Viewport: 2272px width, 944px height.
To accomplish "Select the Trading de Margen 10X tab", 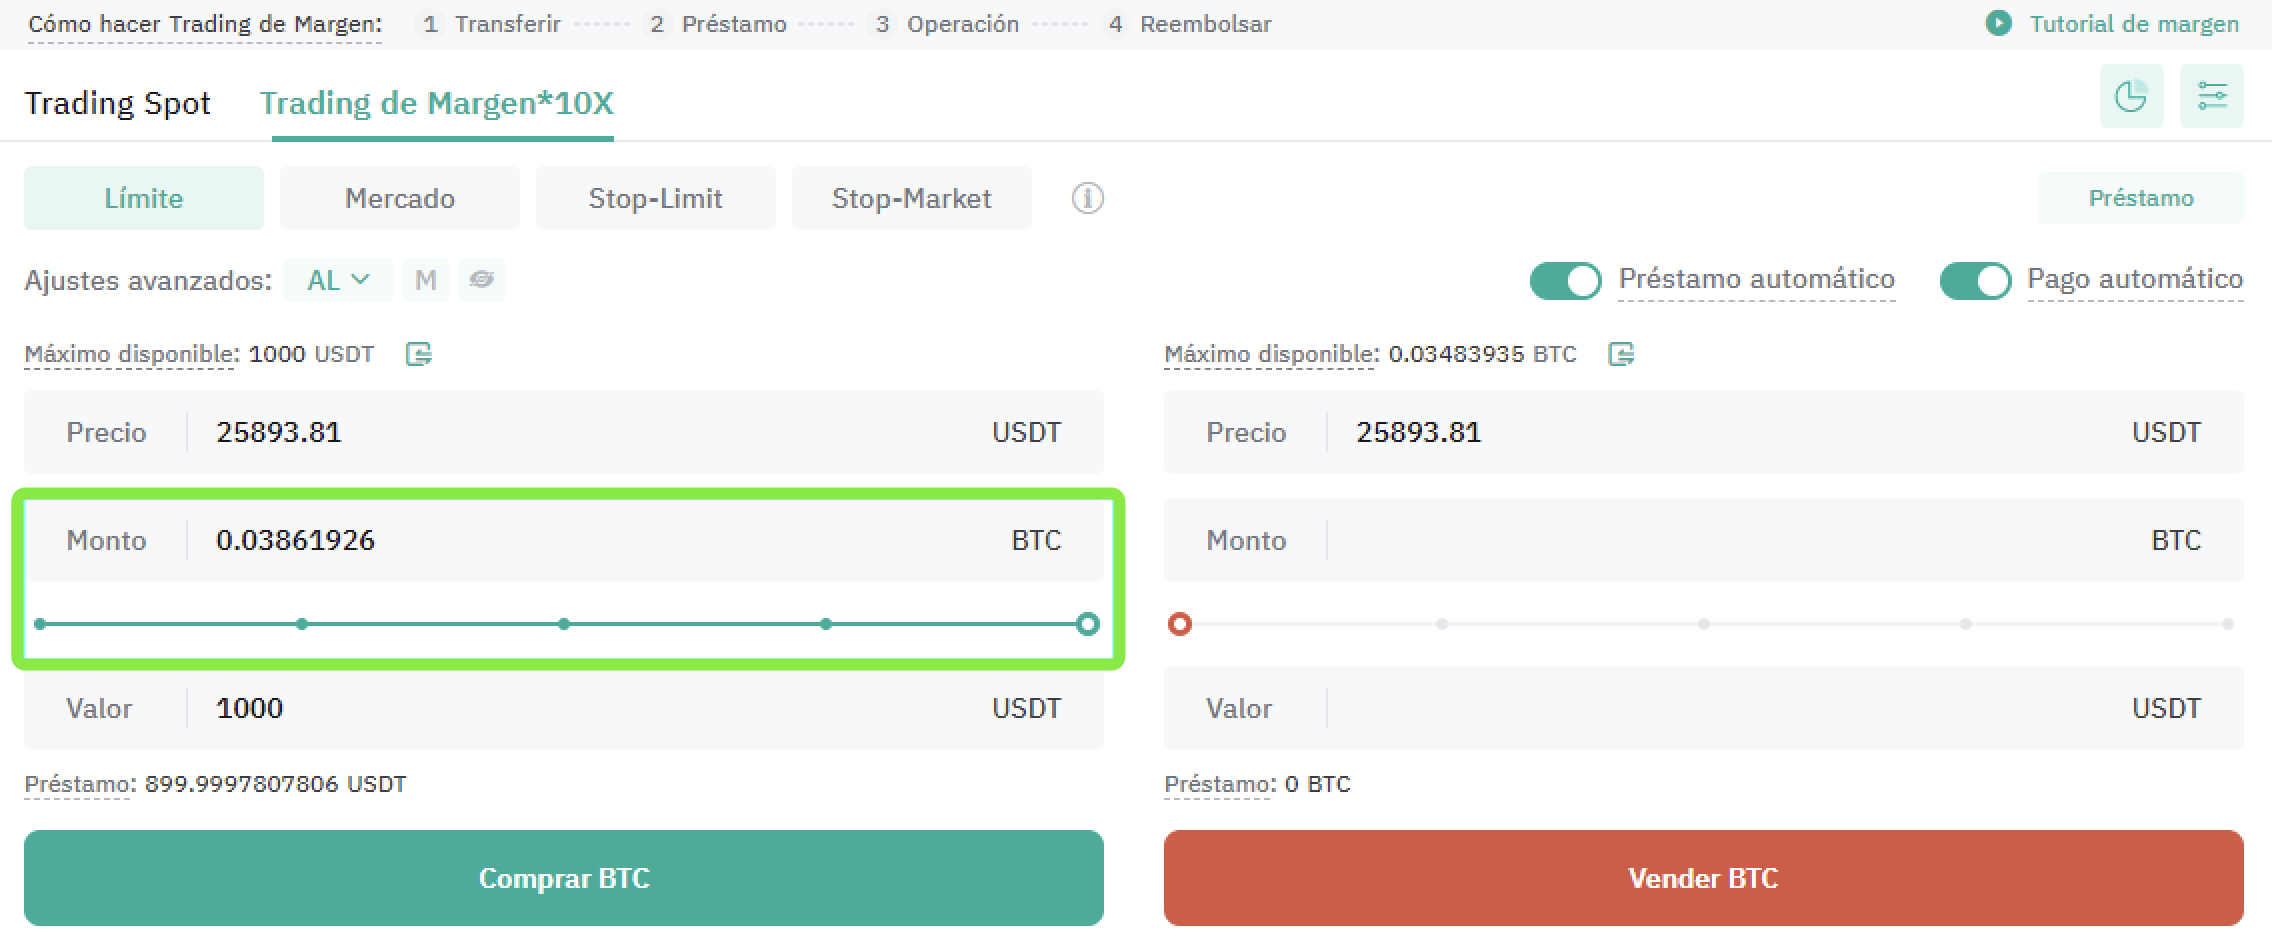I will (437, 103).
